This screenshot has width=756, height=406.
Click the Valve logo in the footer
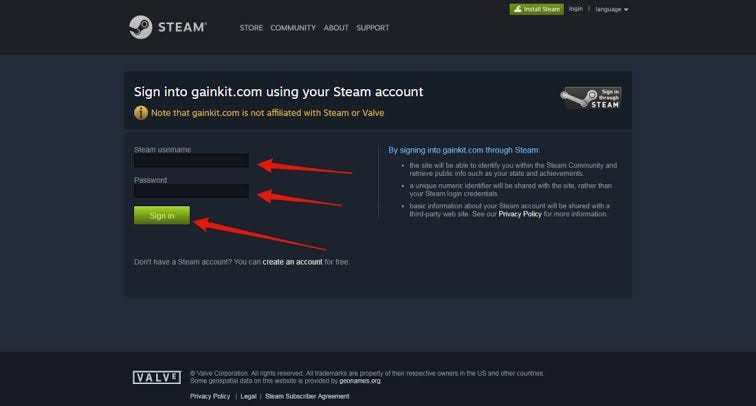click(157, 377)
